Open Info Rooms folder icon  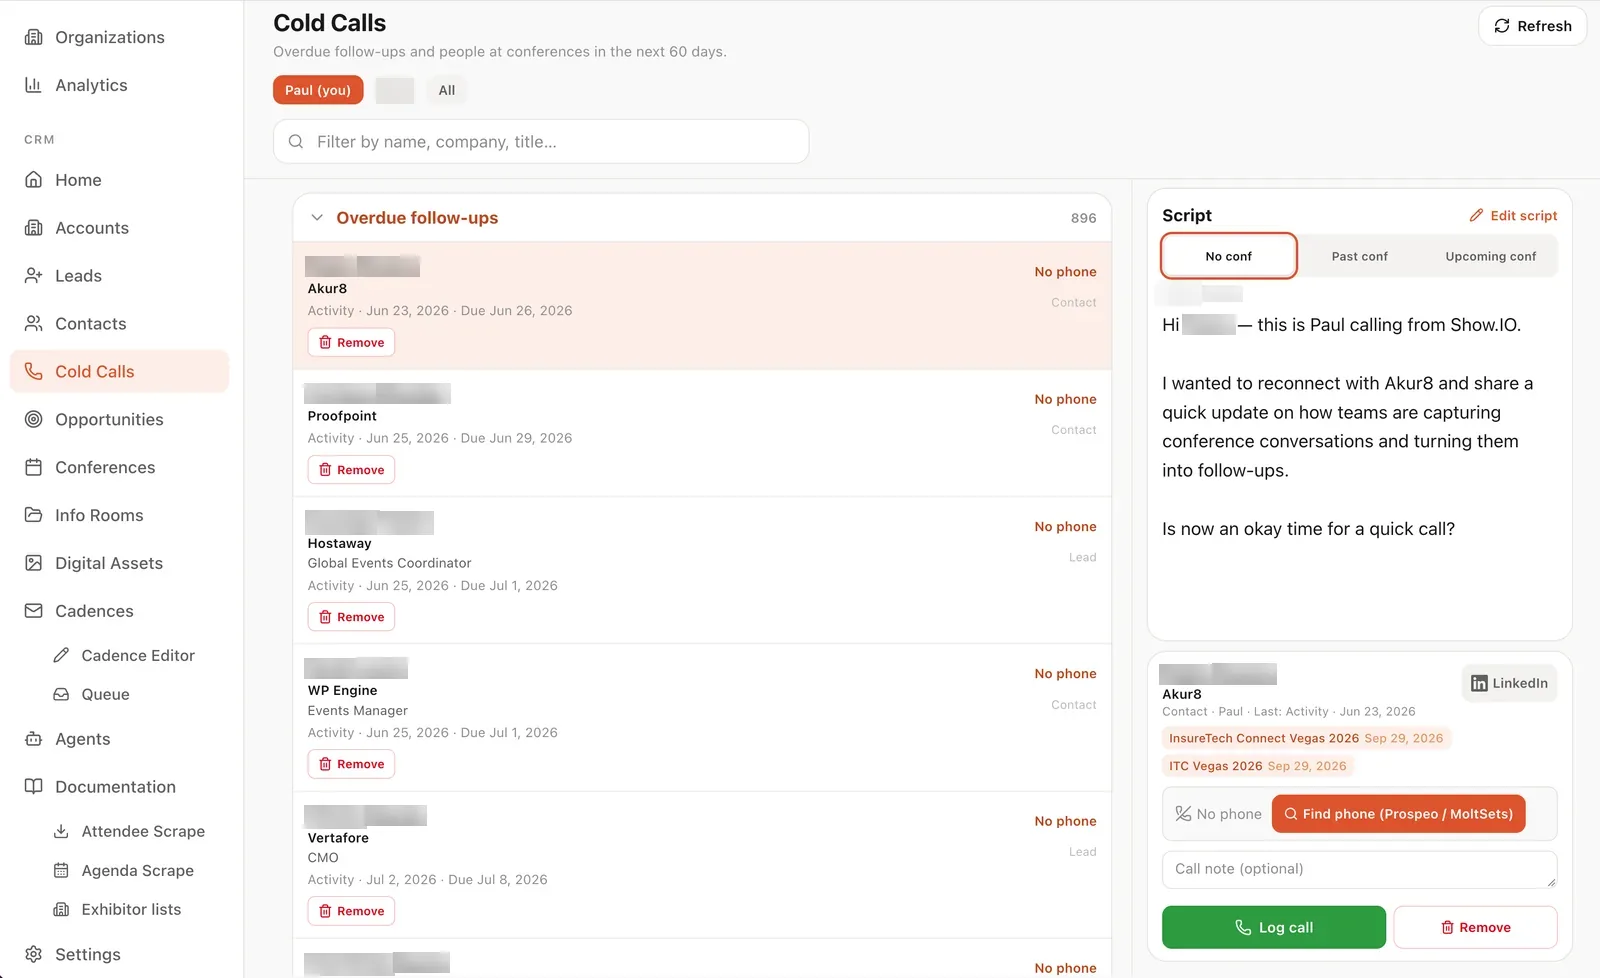click(34, 515)
